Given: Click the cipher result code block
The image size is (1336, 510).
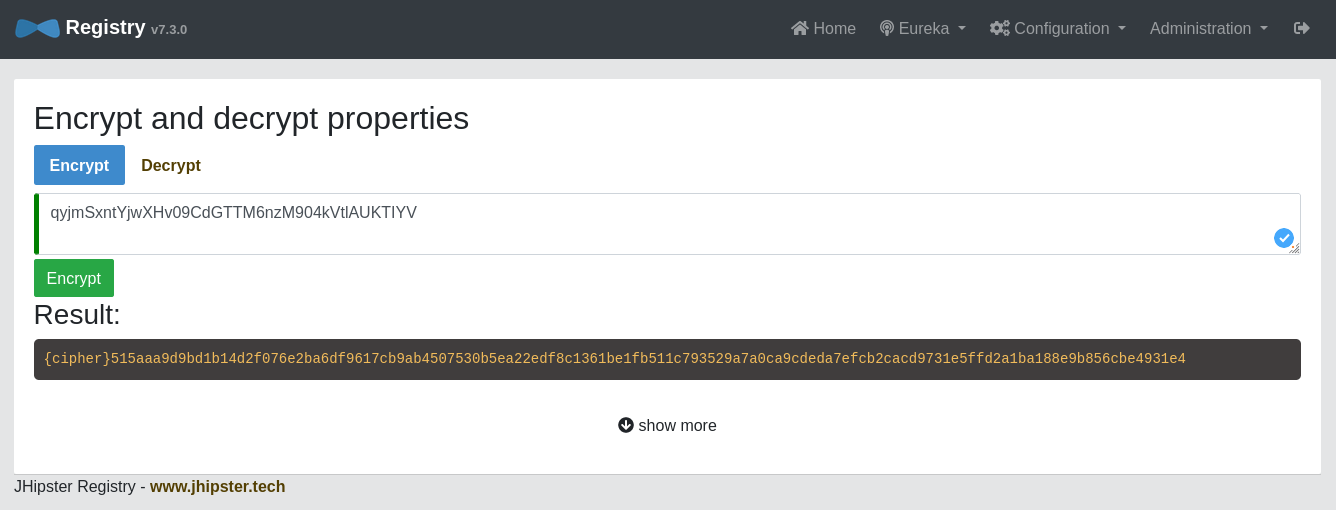Looking at the screenshot, I should tap(667, 359).
